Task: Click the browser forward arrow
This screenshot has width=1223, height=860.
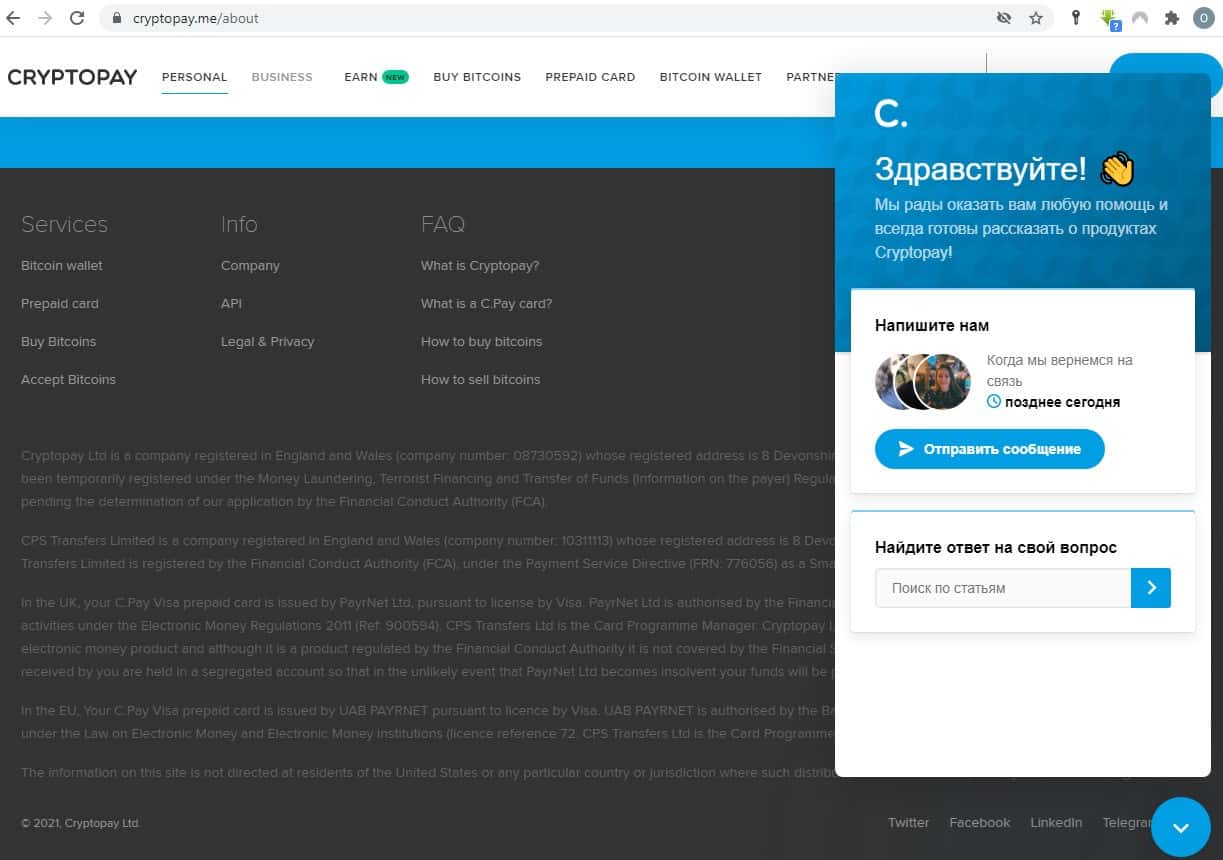Action: [45, 18]
